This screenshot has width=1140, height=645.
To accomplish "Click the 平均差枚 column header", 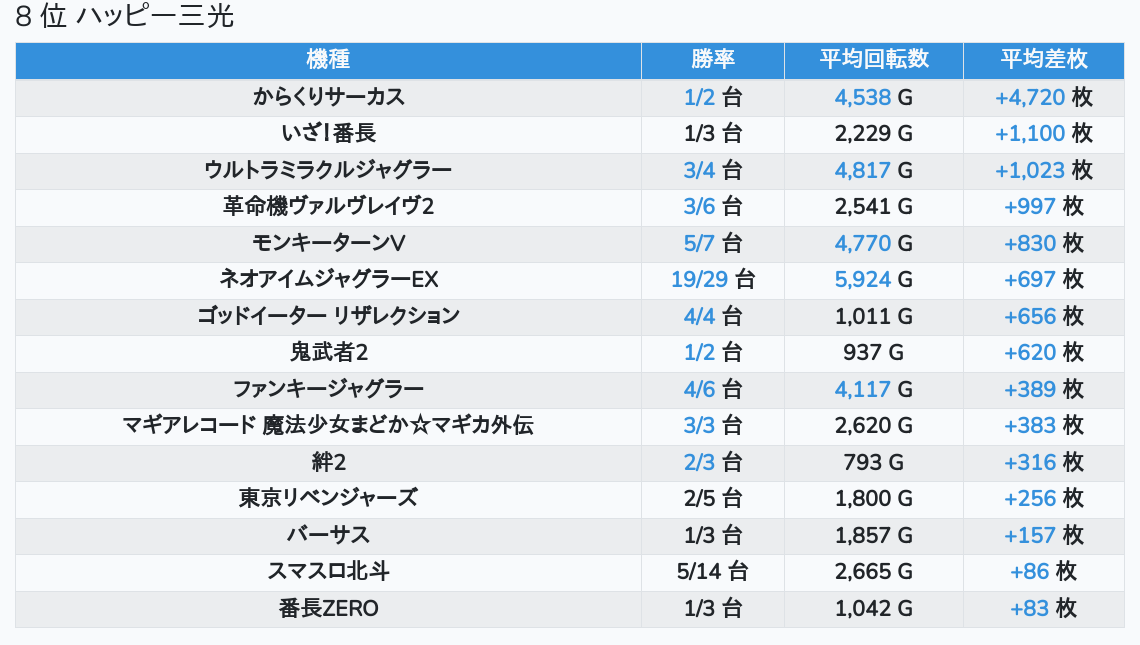I will [x=1043, y=60].
